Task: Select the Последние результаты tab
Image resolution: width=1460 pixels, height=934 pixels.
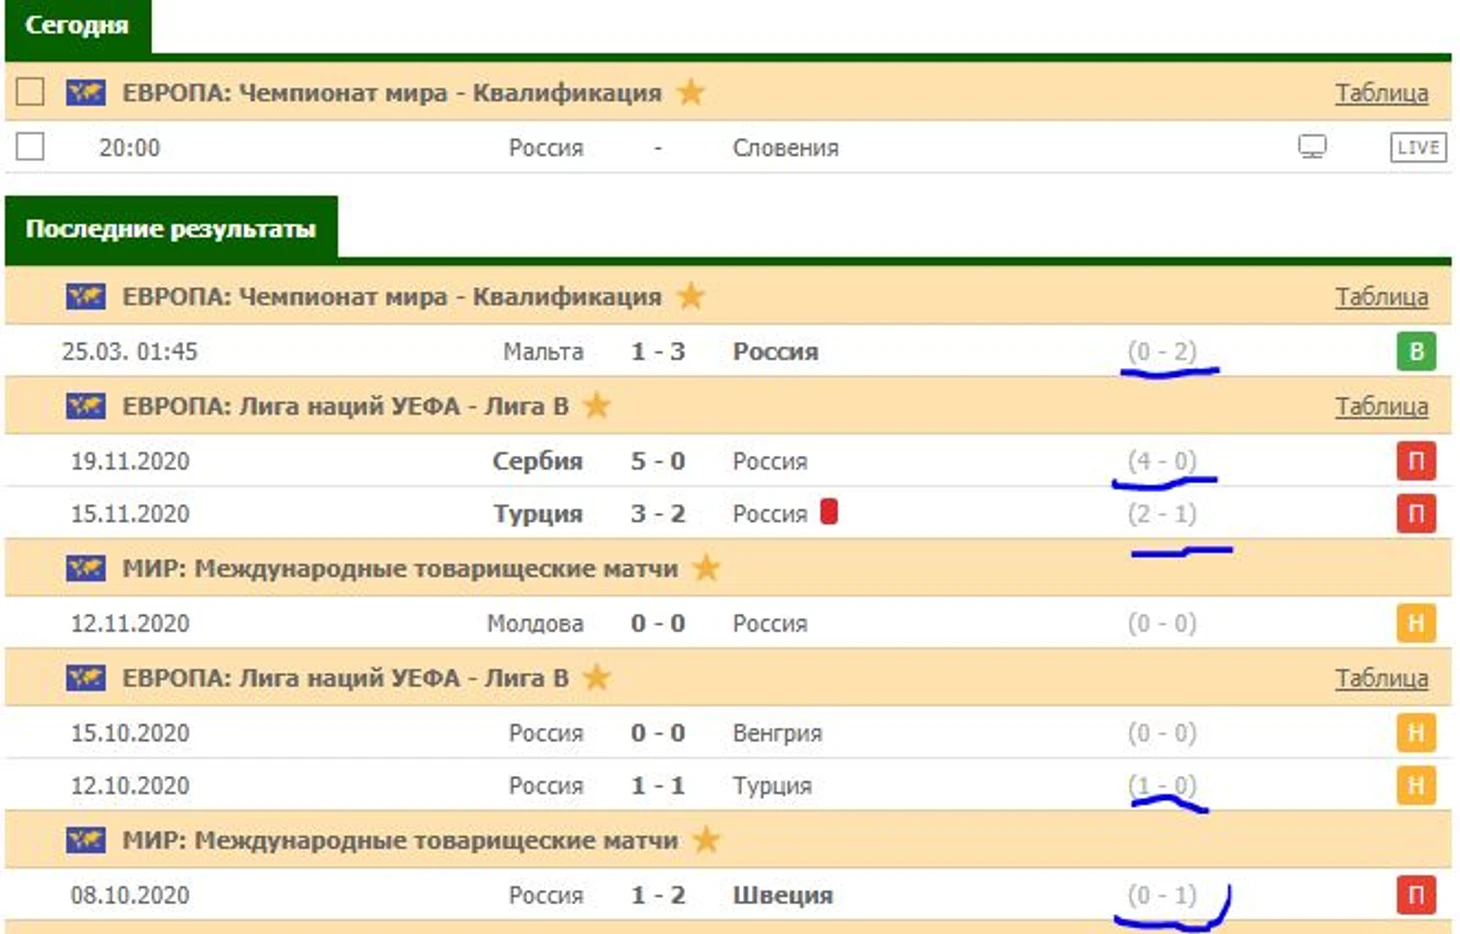Action: (x=171, y=229)
